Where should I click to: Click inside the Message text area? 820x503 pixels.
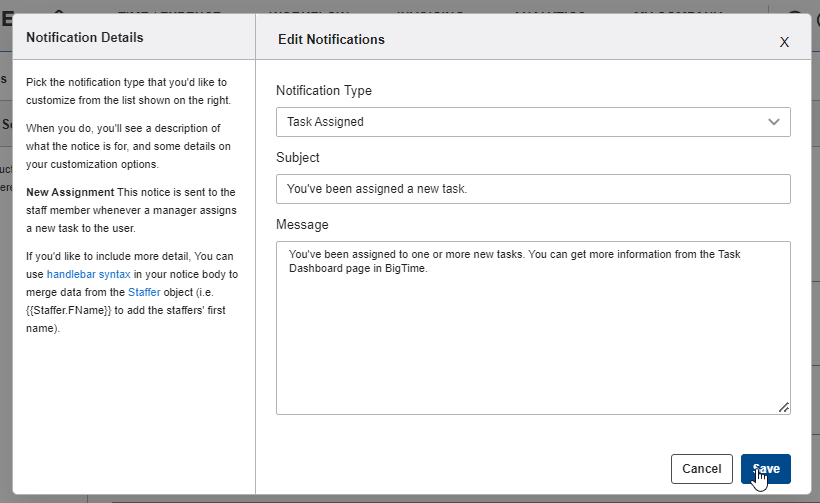click(x=533, y=330)
